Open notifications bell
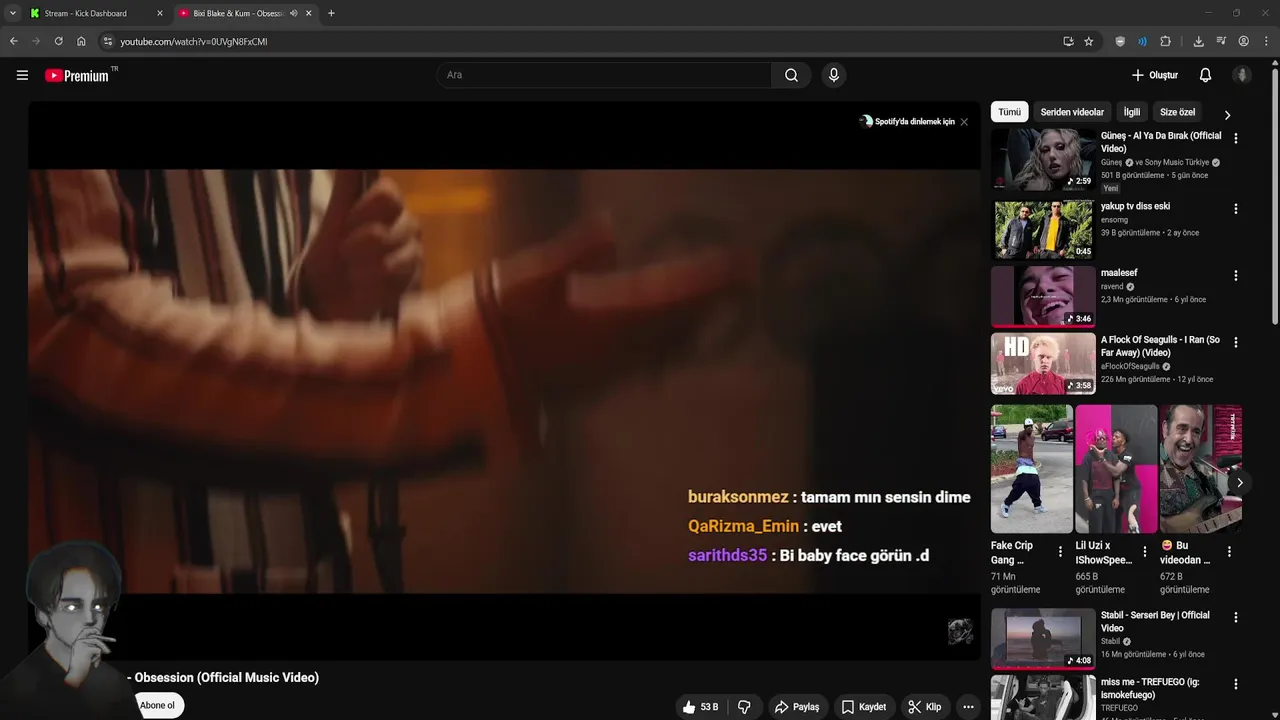Image resolution: width=1280 pixels, height=720 pixels. (1205, 75)
